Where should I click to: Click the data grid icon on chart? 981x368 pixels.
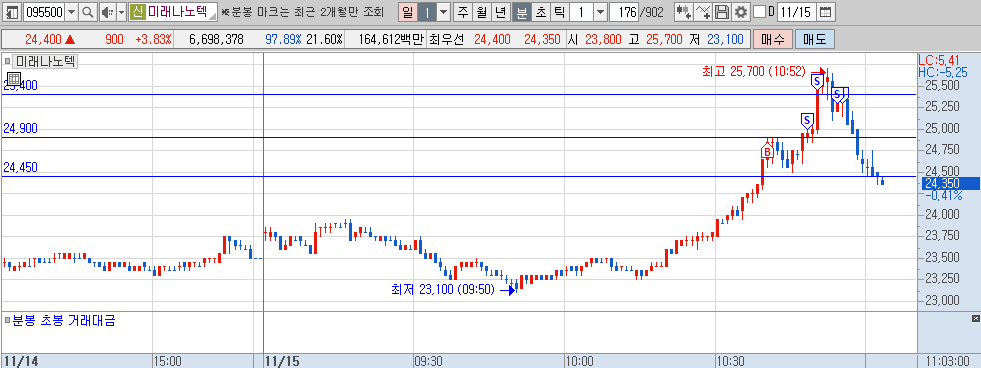pos(13,79)
